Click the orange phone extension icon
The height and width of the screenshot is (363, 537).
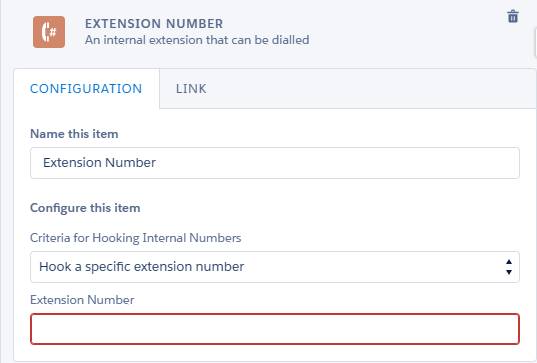(49, 32)
